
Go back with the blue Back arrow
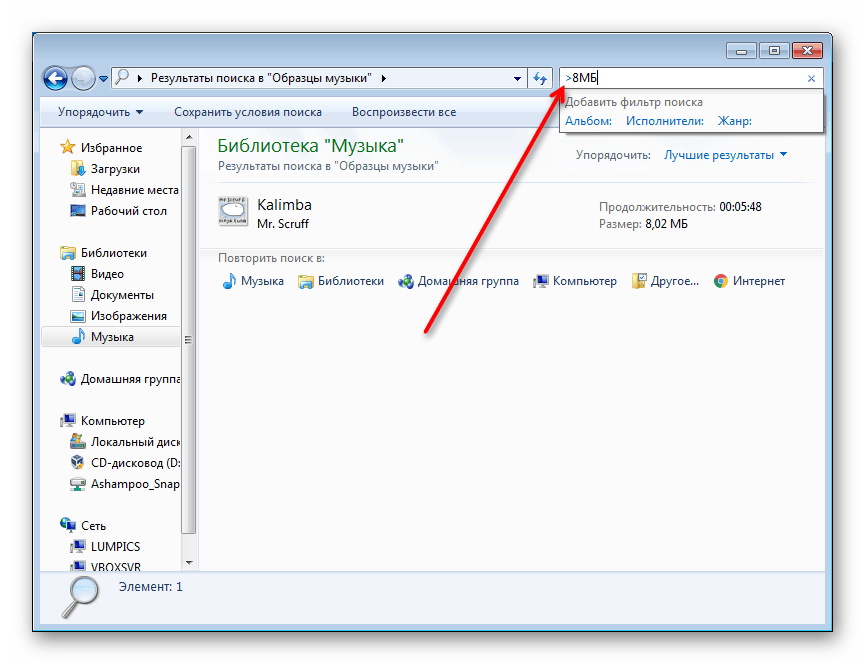click(55, 78)
